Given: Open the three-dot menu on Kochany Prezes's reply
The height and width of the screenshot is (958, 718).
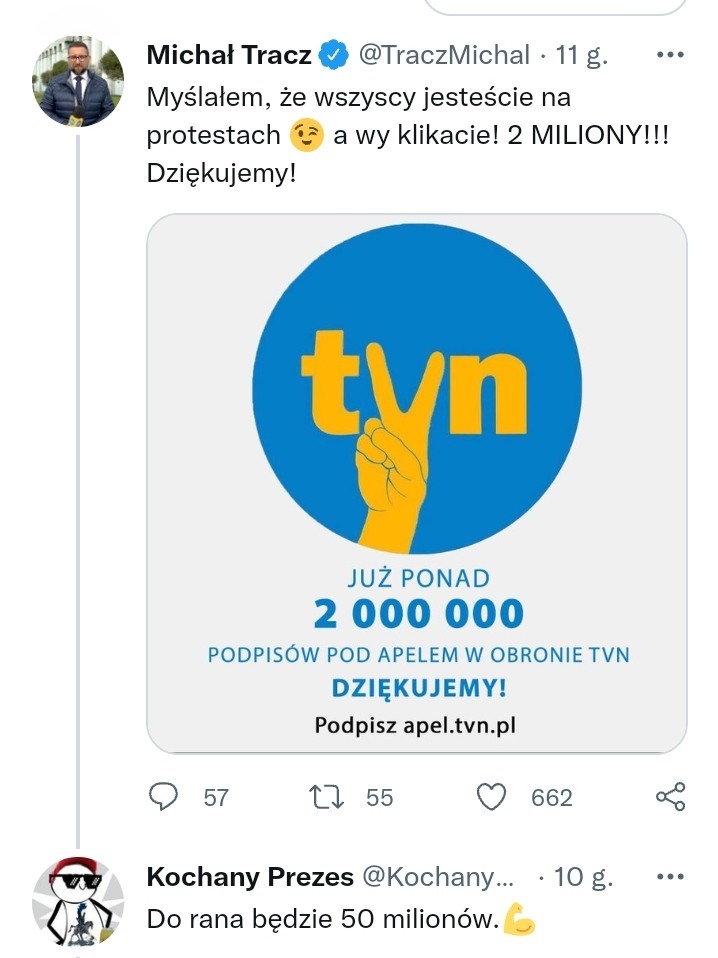Looking at the screenshot, I should point(670,877).
